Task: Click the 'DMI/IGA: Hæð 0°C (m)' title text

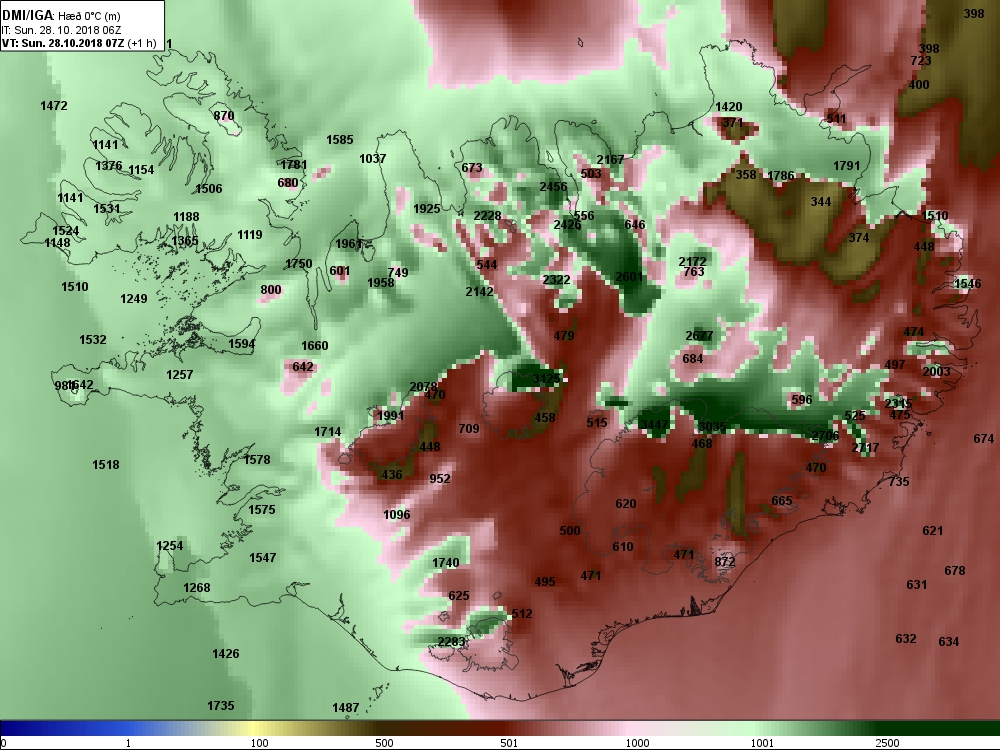Action: (61, 15)
